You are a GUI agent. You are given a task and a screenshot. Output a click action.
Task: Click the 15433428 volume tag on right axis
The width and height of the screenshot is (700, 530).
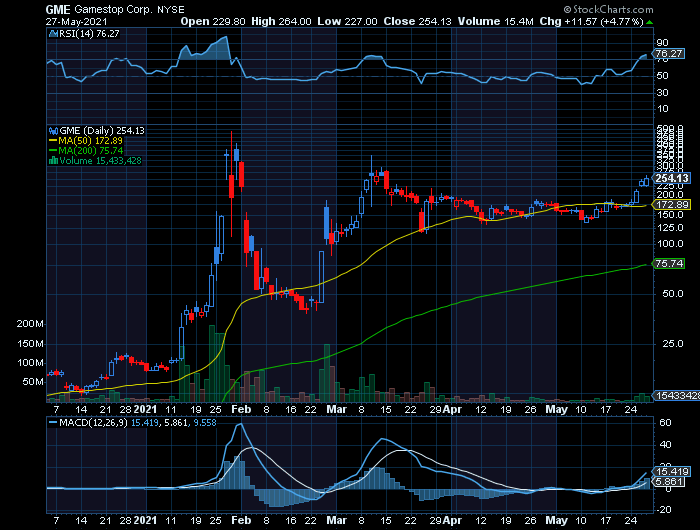(x=677, y=396)
